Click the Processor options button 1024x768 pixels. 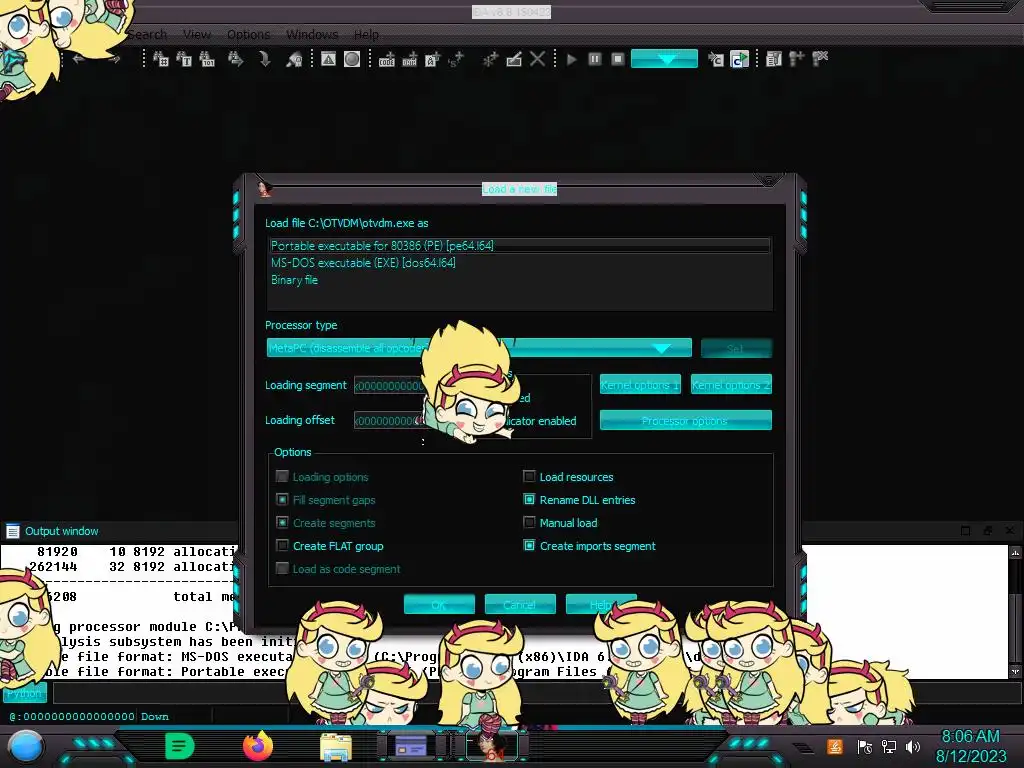coord(685,421)
